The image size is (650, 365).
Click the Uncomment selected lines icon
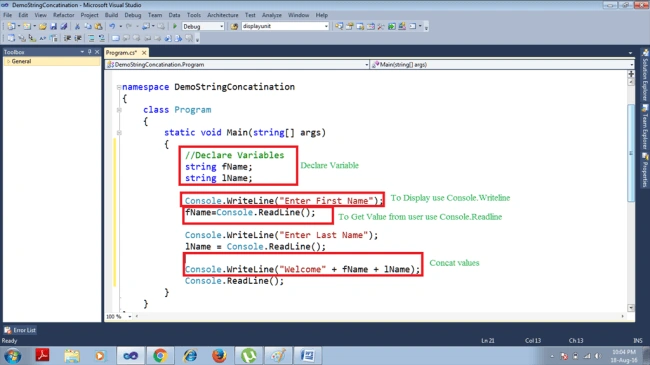[x=102, y=38]
